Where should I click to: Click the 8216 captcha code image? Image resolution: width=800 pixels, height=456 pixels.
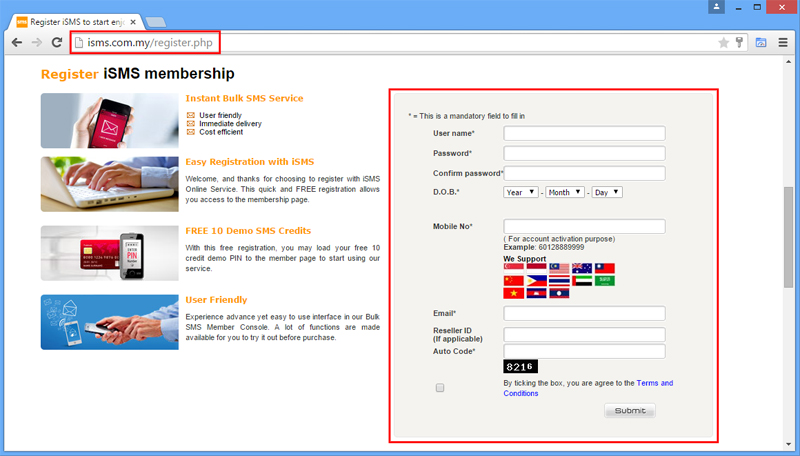(520, 367)
